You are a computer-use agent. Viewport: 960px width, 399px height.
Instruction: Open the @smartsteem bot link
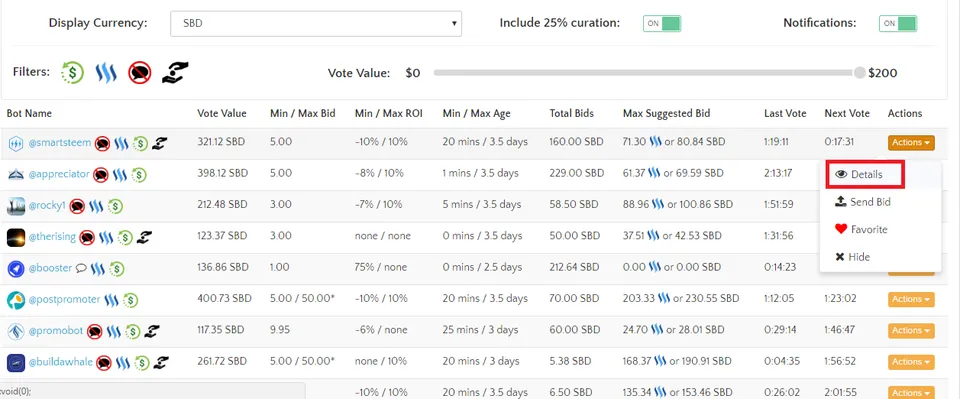pos(59,143)
